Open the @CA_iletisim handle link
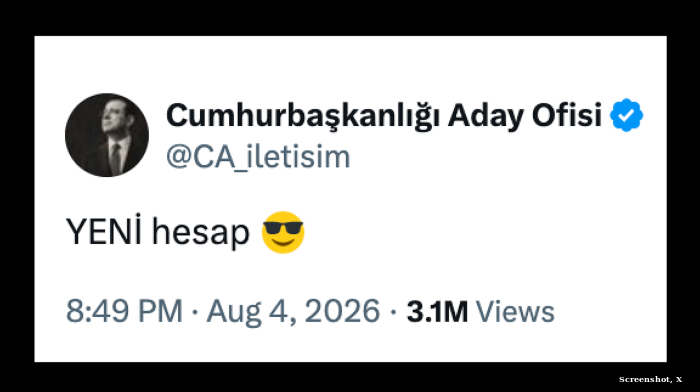The height and width of the screenshot is (392, 700). 258,157
